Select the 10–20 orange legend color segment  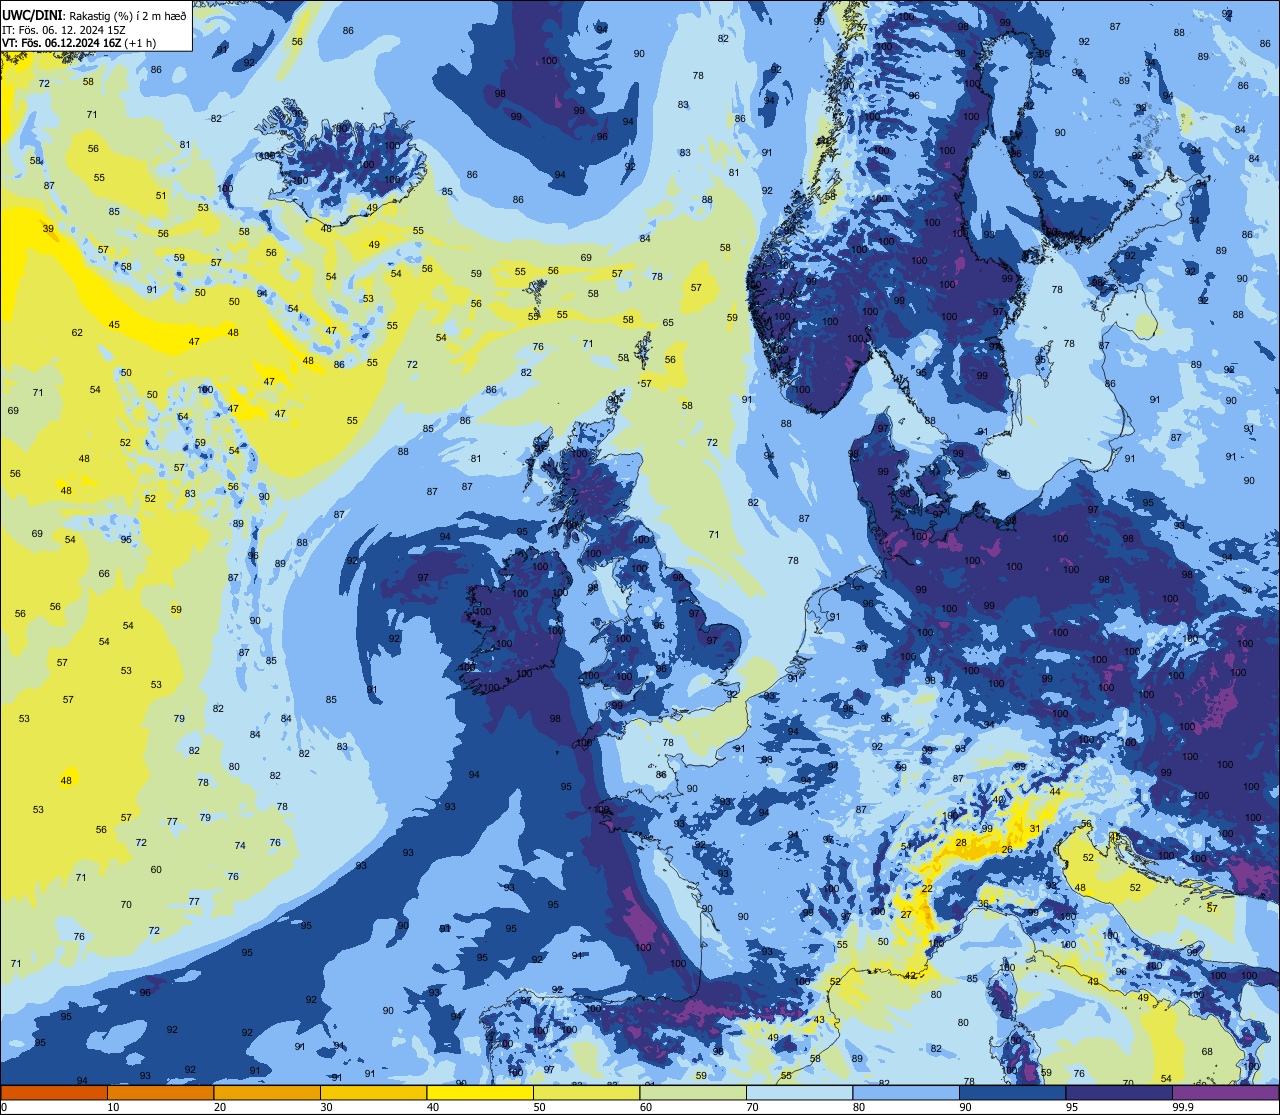click(x=160, y=1093)
